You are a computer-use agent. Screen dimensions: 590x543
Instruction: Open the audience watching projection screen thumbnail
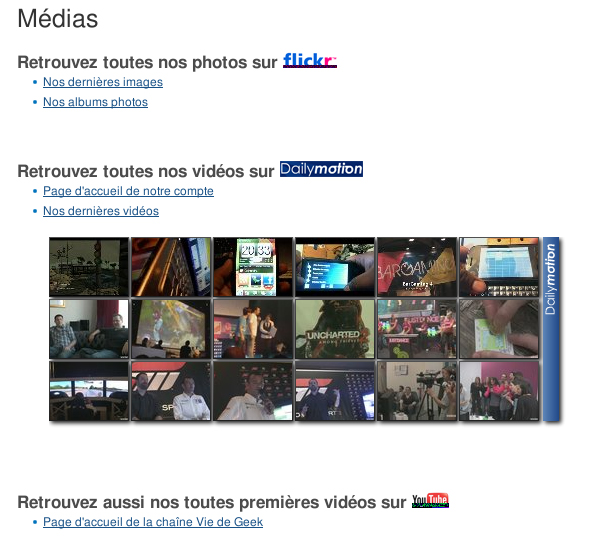click(171, 329)
